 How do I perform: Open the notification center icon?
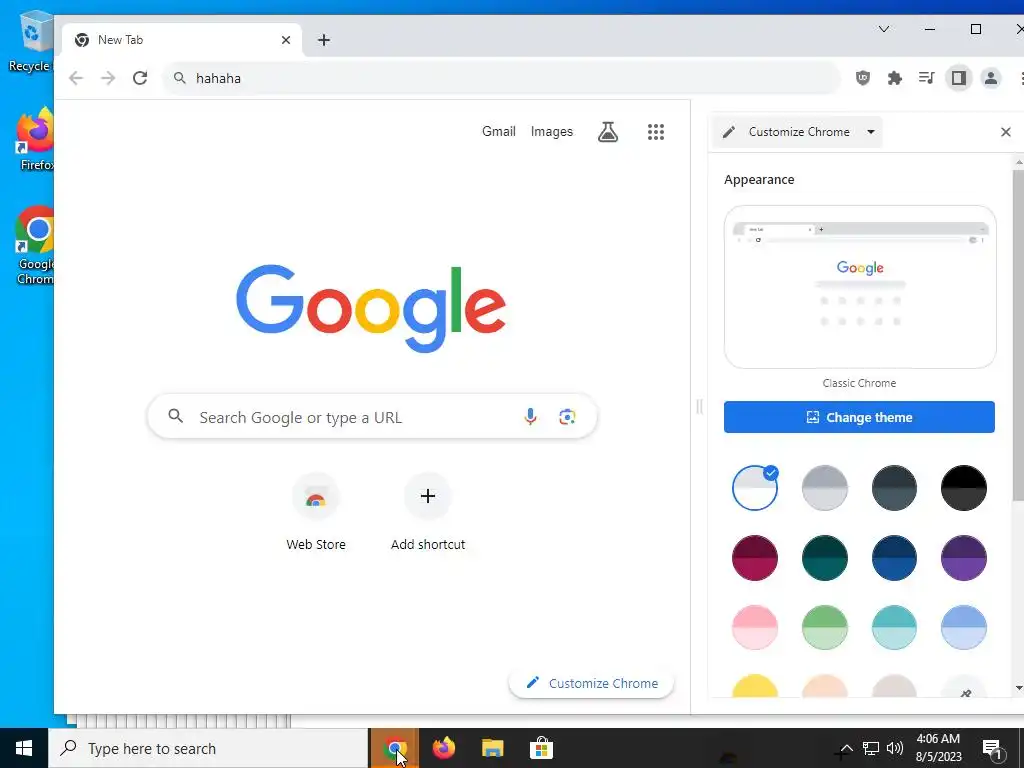pyautogui.click(x=993, y=749)
